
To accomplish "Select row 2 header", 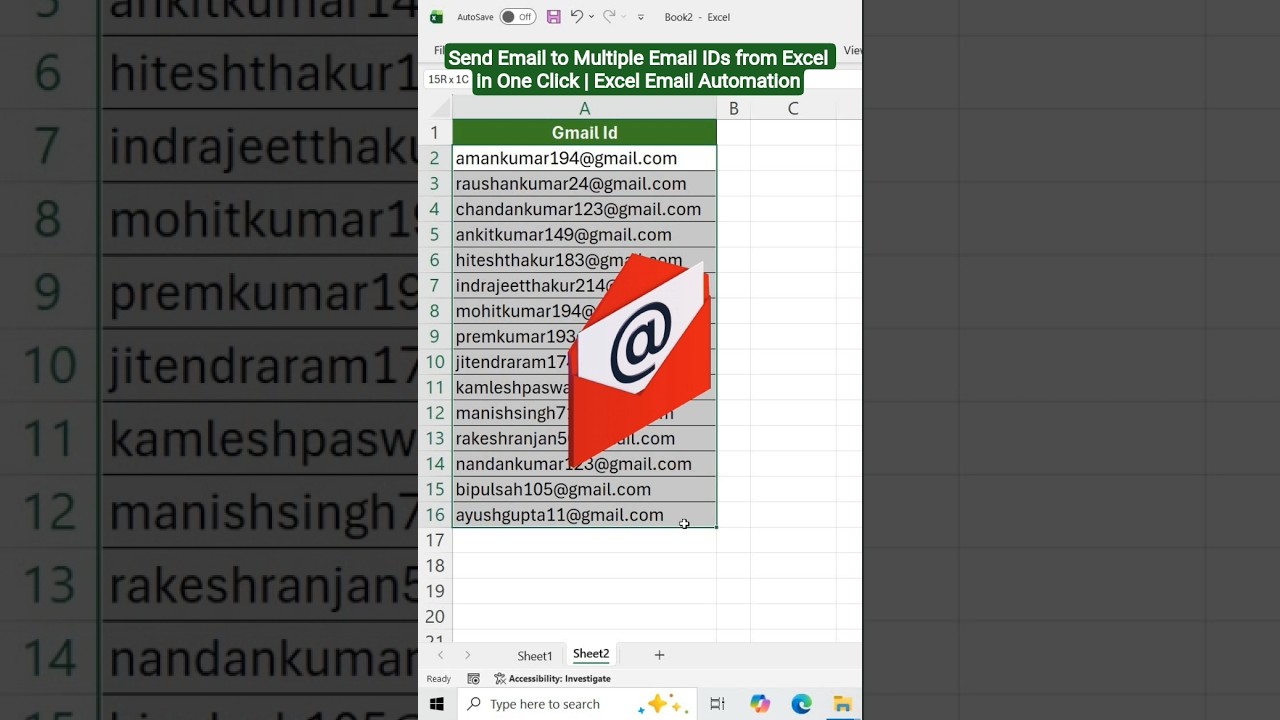I will point(435,158).
